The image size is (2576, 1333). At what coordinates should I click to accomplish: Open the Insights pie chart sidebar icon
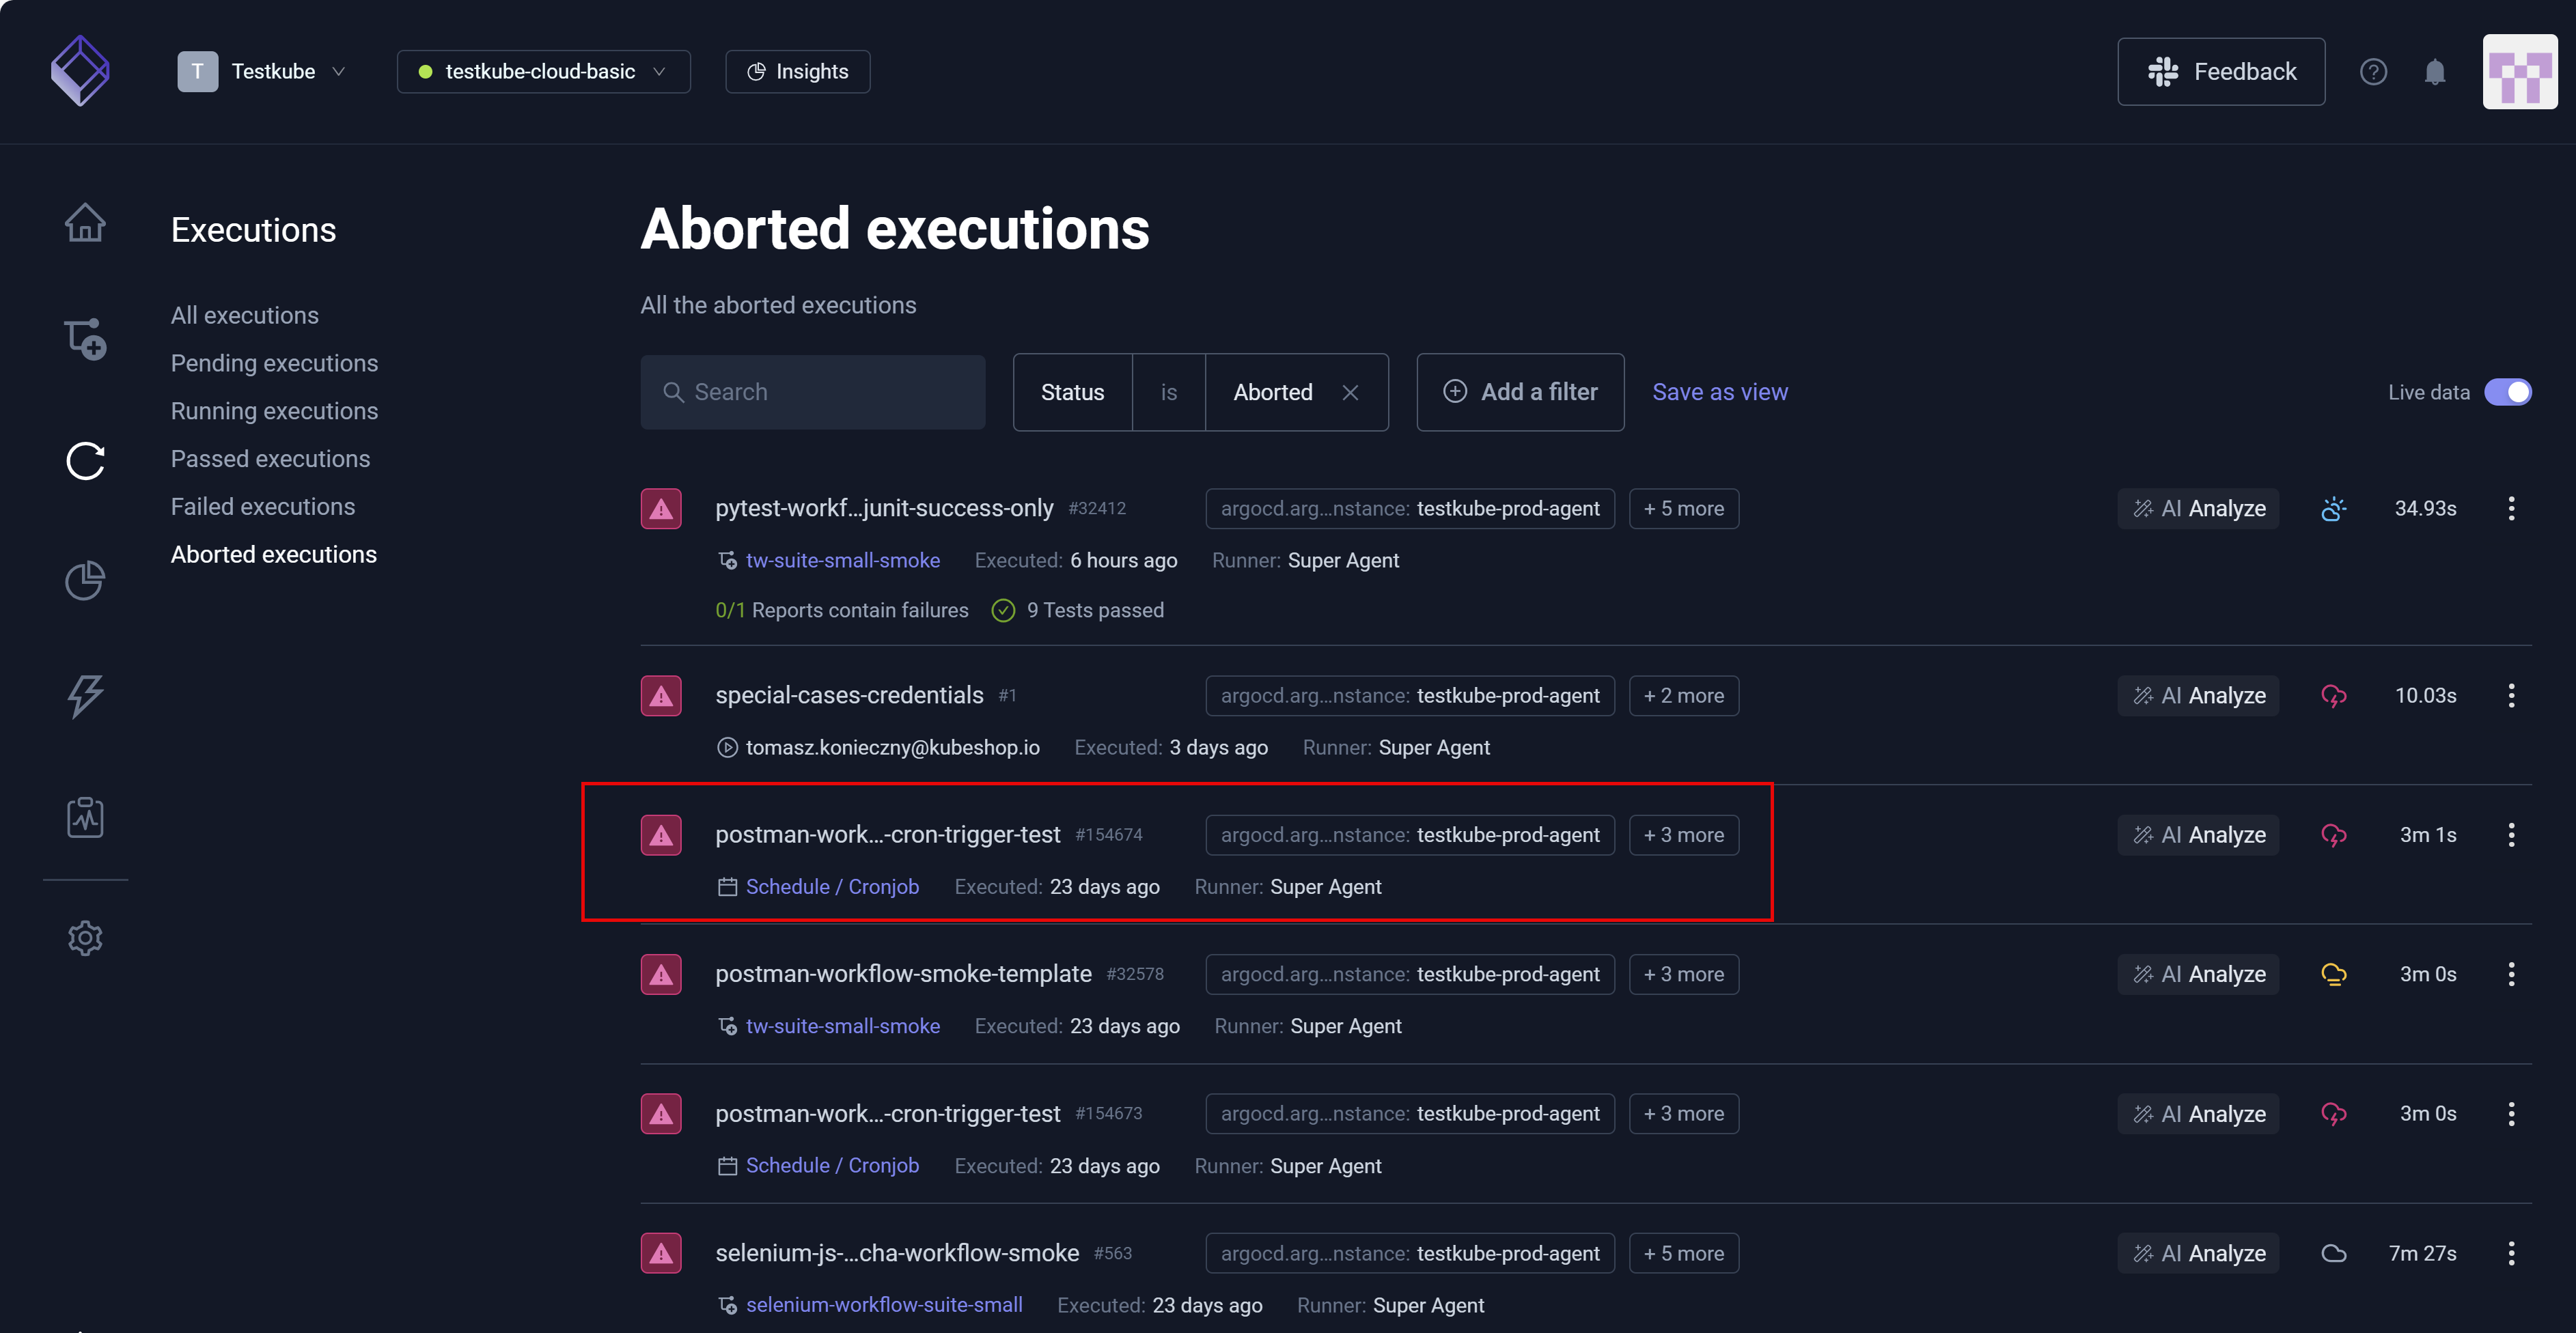(85, 580)
